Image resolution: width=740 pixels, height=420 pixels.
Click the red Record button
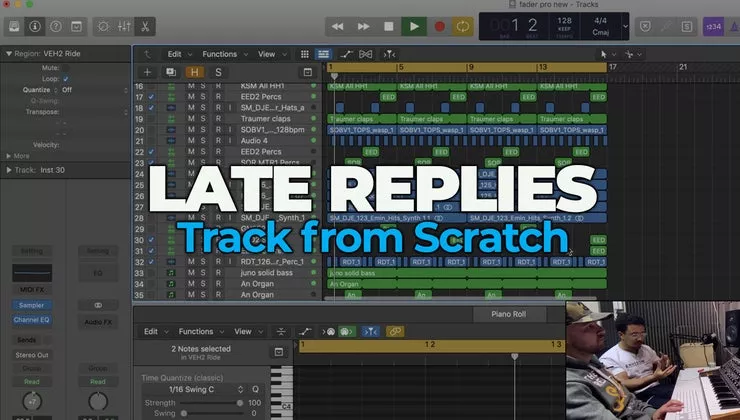coord(439,26)
